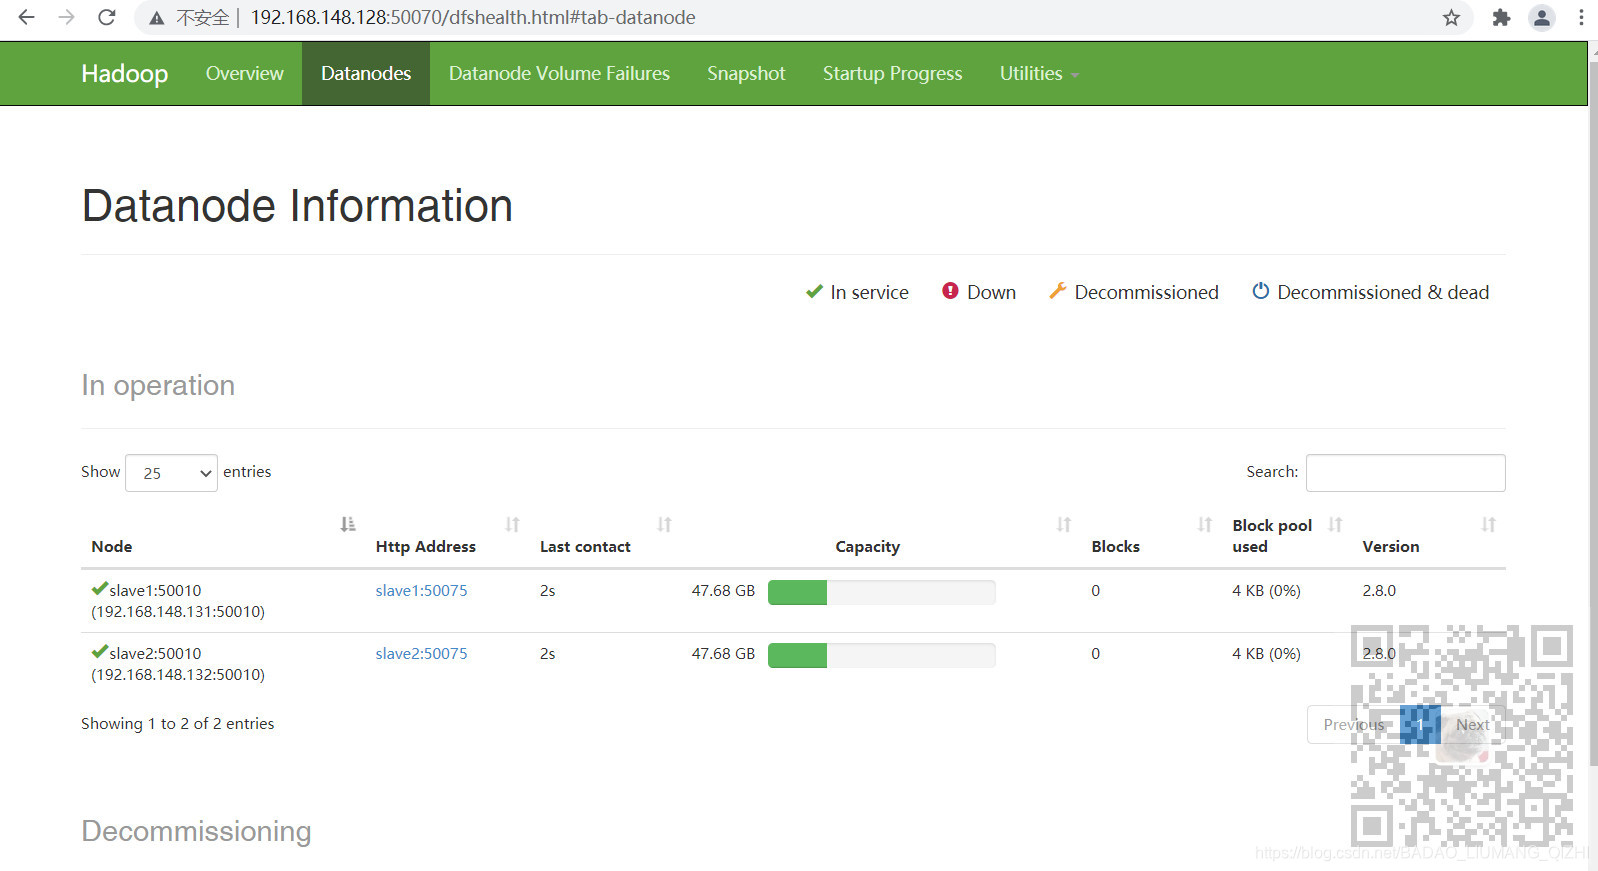The image size is (1598, 871).
Task: Sort by Last contact column sort icon
Action: [x=665, y=524]
